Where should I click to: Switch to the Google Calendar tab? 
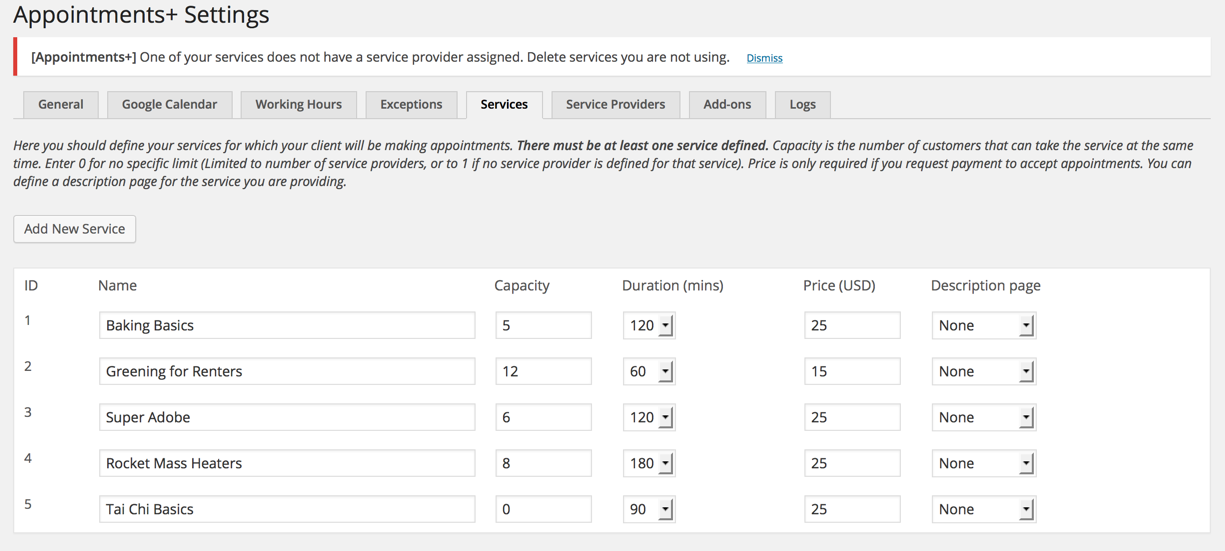click(169, 104)
